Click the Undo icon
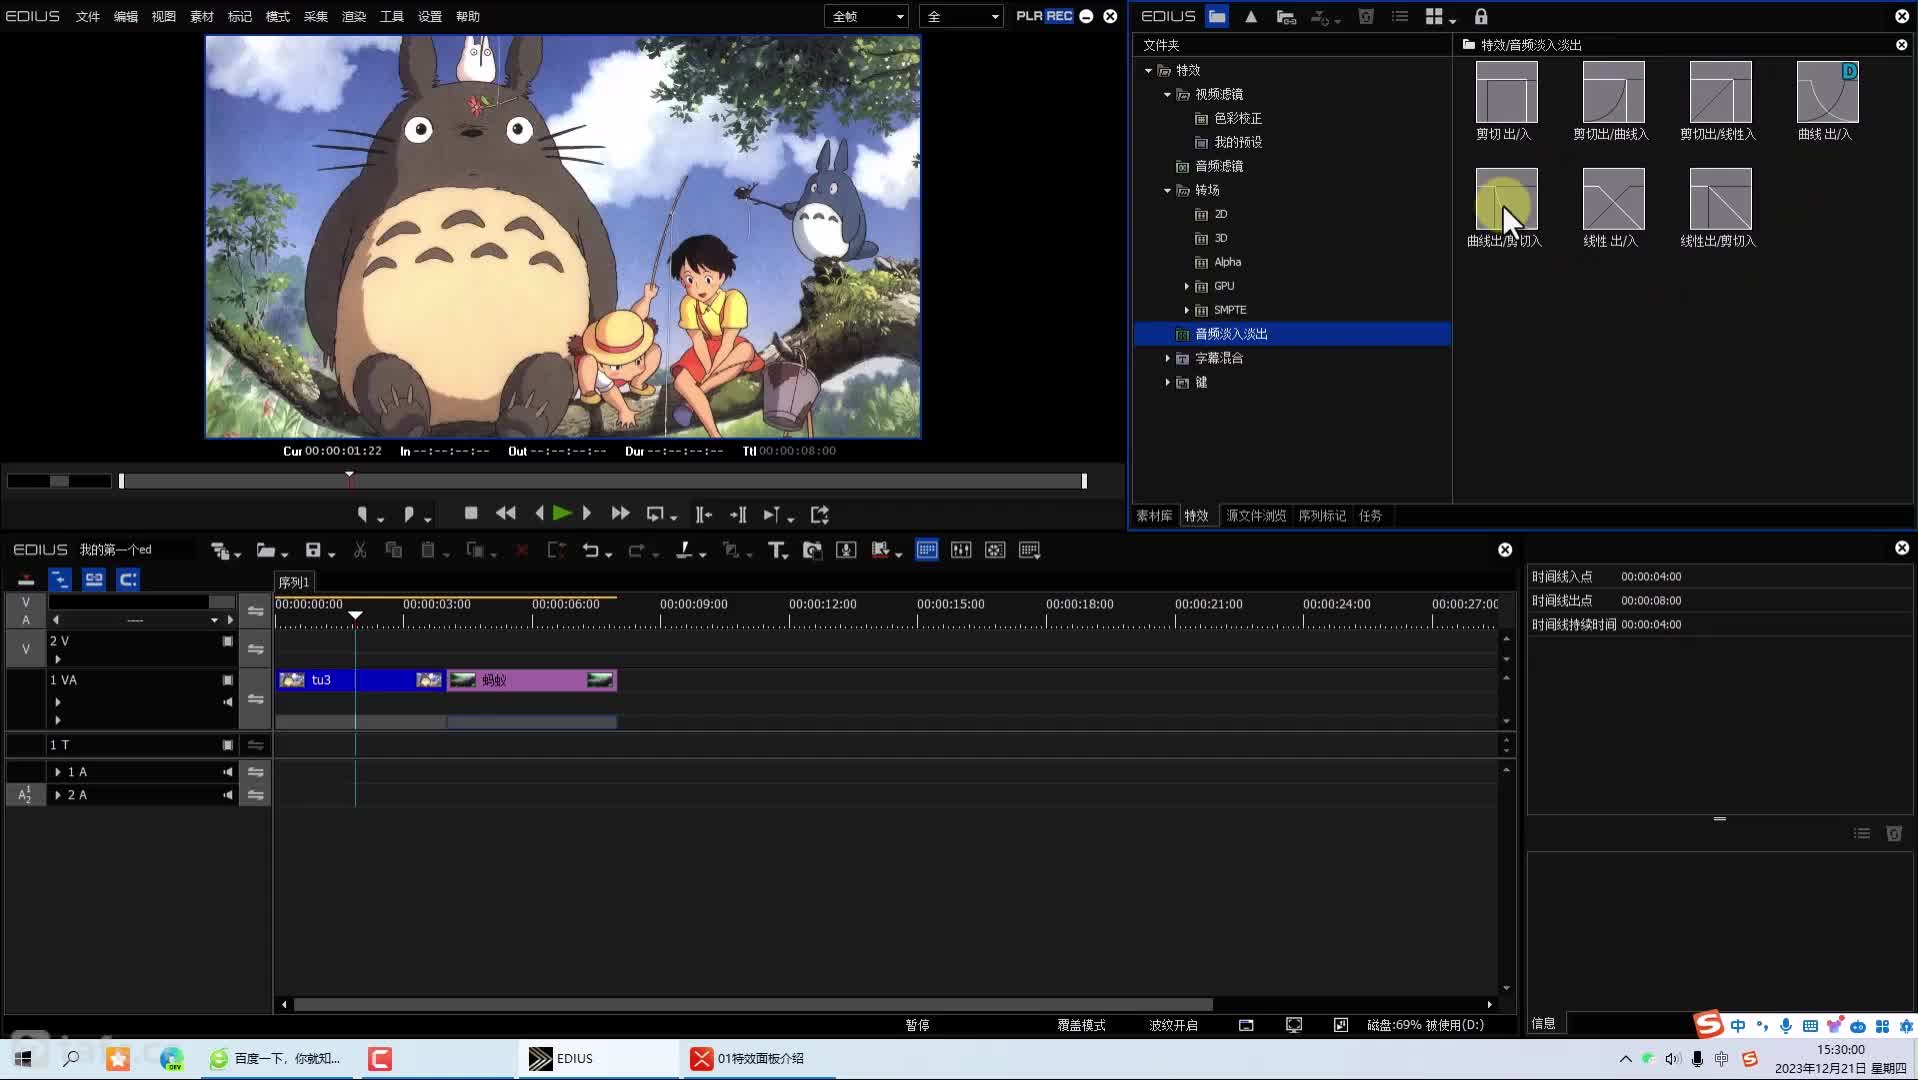 [x=591, y=550]
